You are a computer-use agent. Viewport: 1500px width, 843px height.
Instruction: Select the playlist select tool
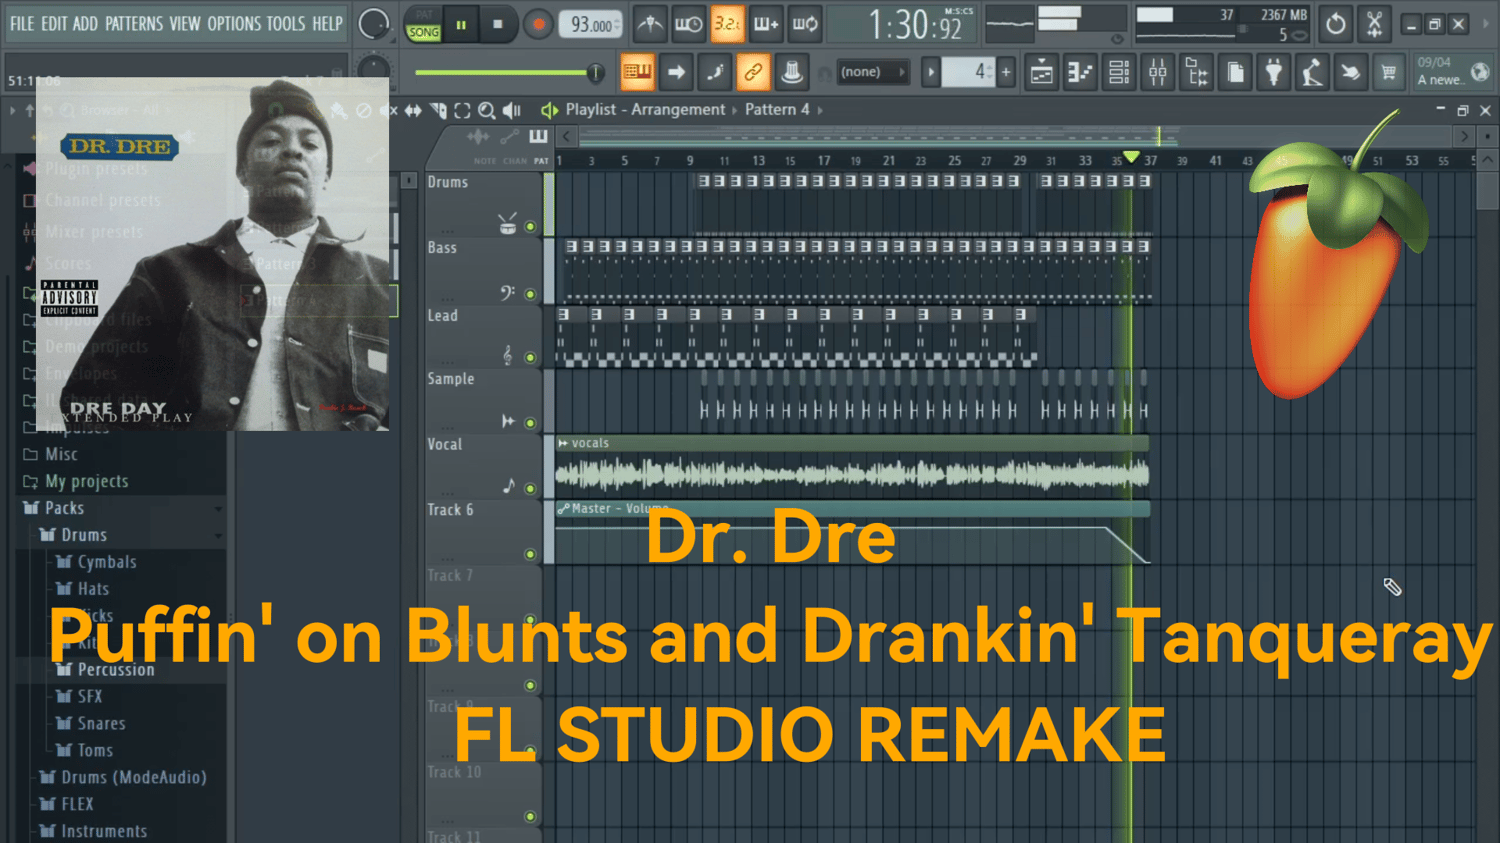click(x=462, y=110)
